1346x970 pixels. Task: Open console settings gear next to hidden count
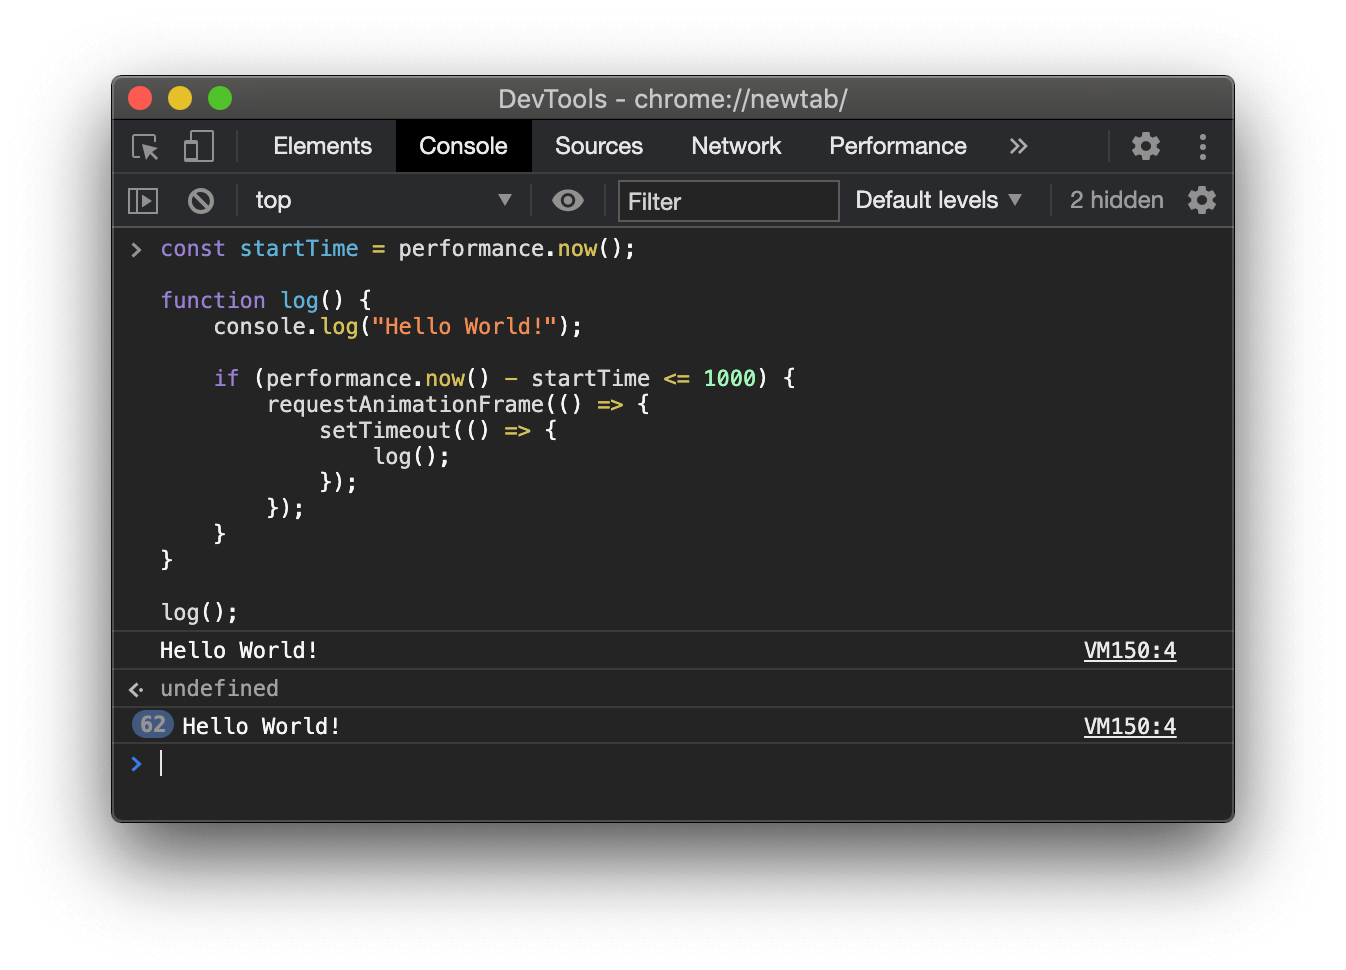coord(1201,201)
